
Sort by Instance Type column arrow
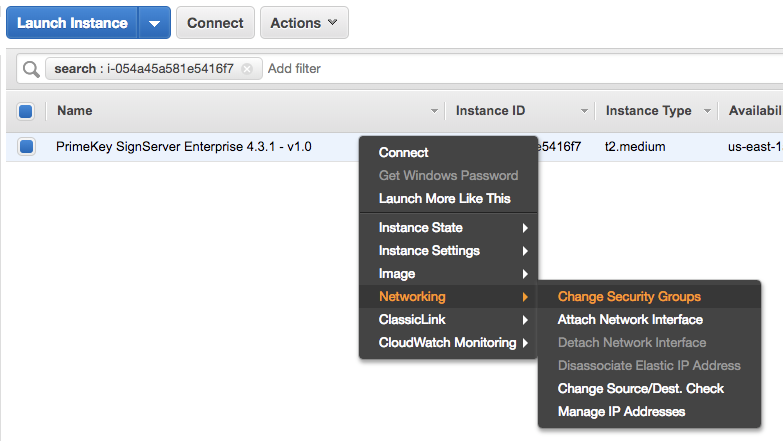(707, 111)
